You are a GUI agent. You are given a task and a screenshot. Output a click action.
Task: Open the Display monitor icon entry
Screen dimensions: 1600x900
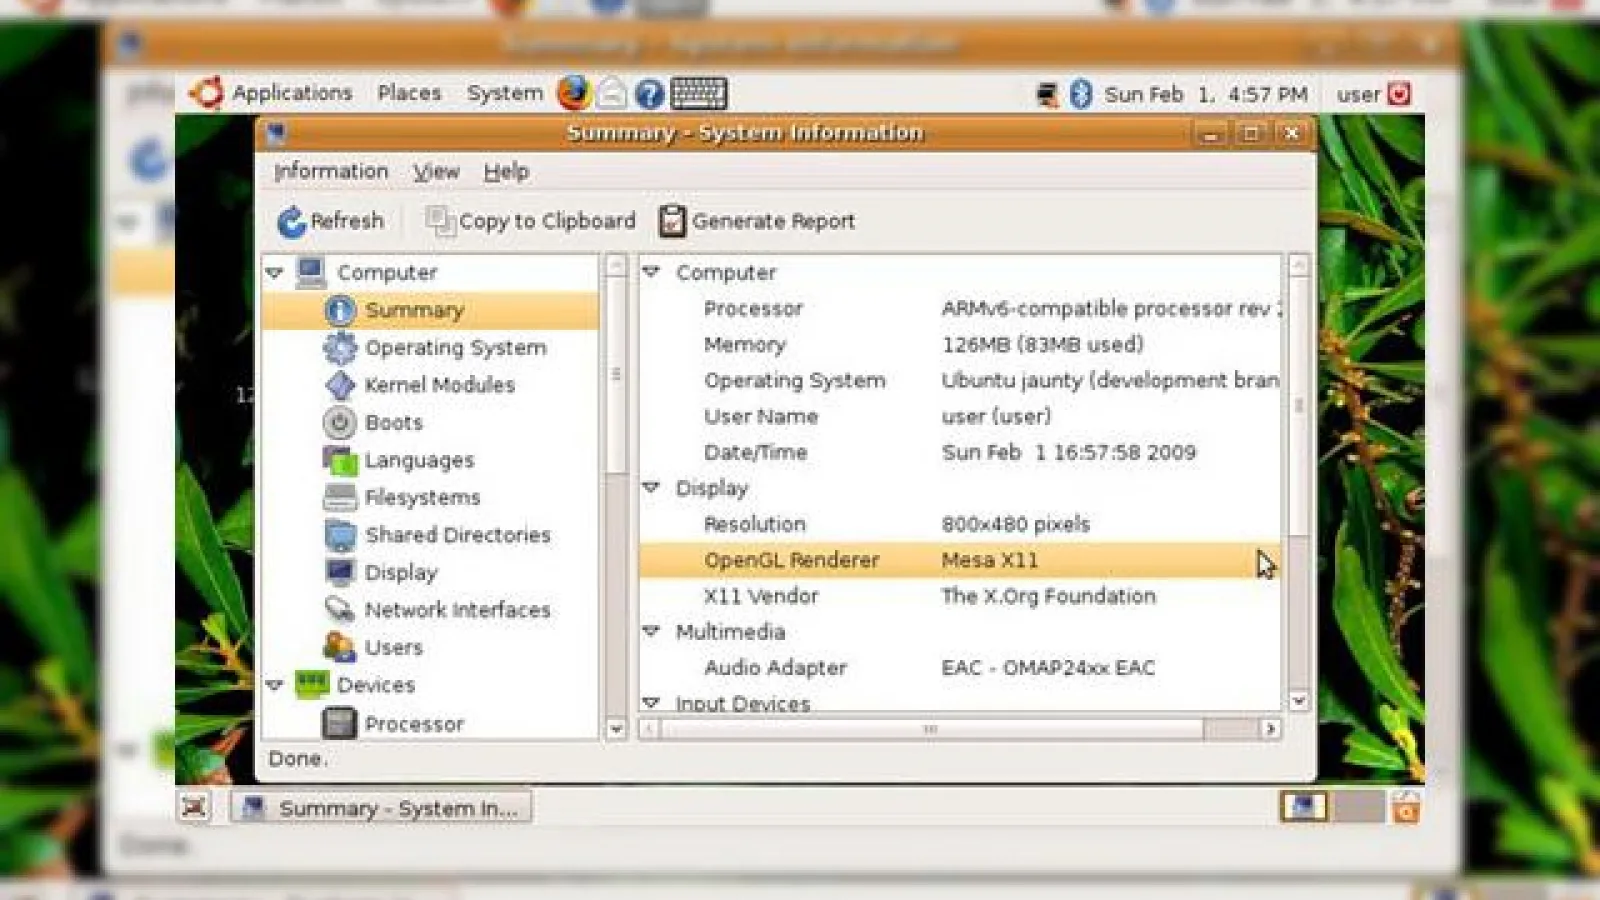tap(340, 572)
